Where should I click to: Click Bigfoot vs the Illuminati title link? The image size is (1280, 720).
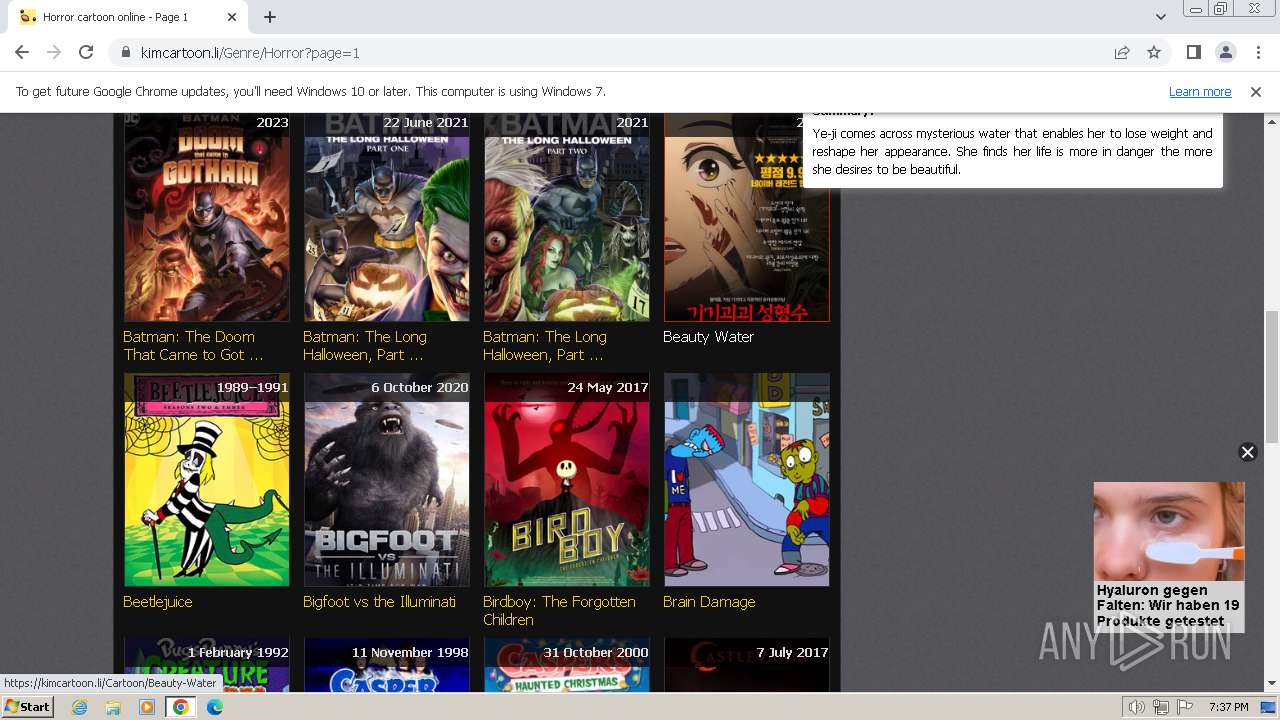[379, 602]
